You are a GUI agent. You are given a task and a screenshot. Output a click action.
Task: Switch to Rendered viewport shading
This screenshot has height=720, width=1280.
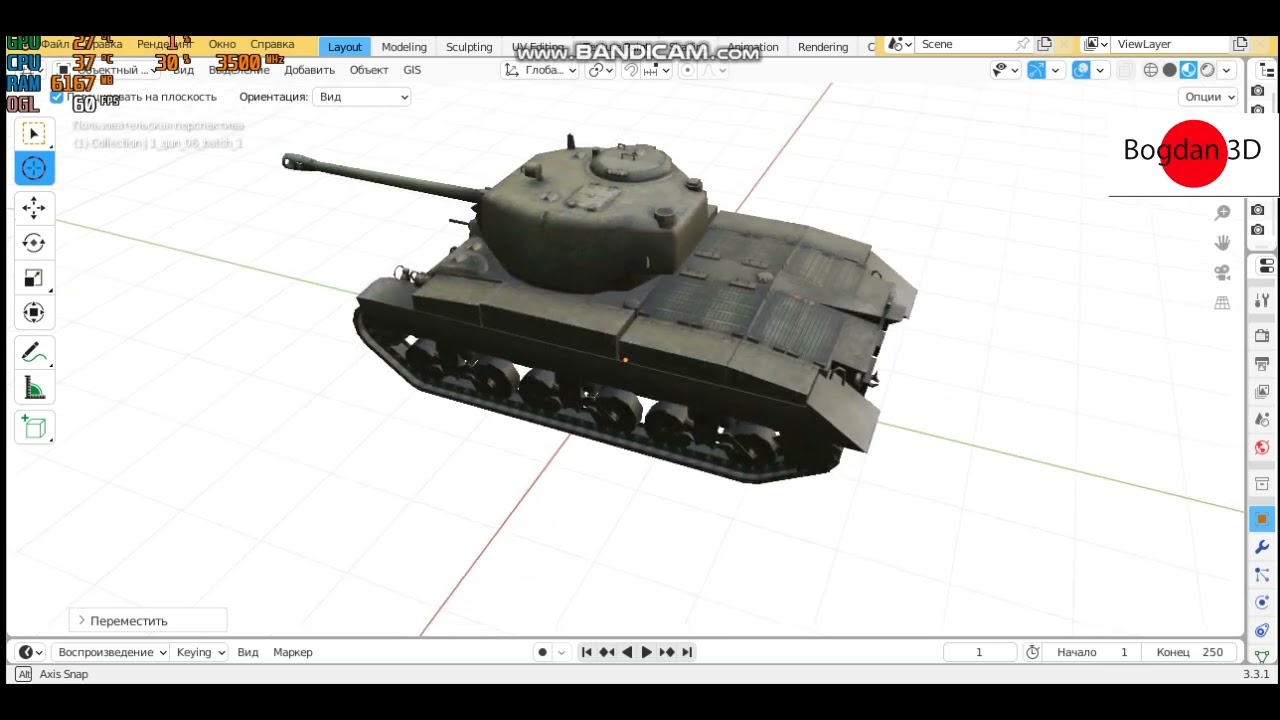[1207, 70]
